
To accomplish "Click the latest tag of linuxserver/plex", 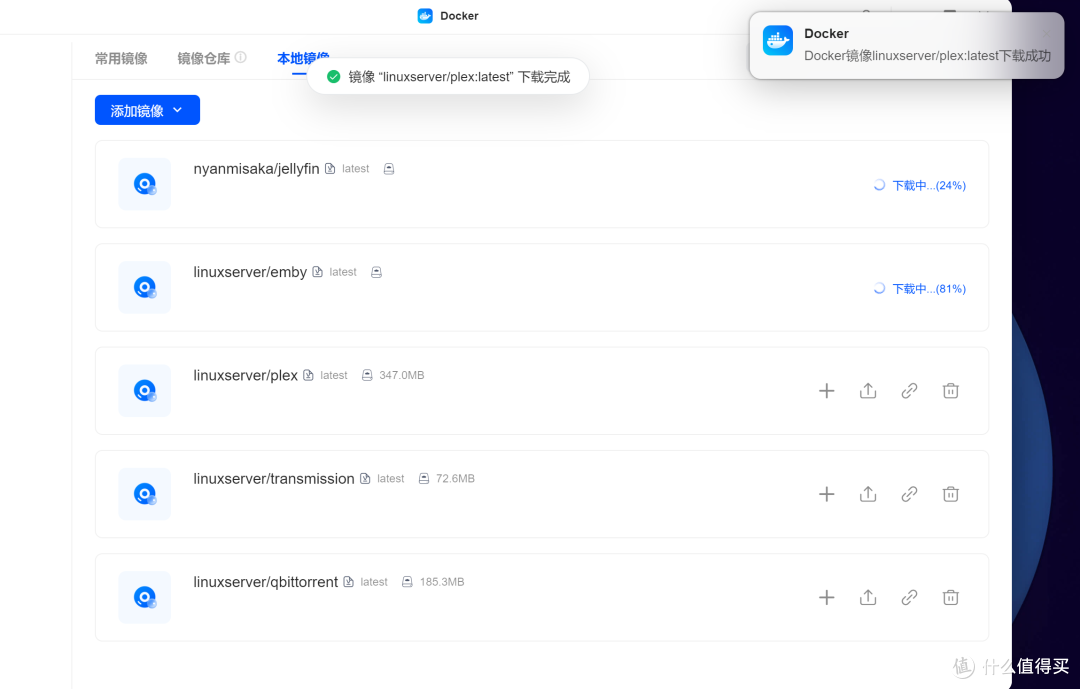I will coord(334,376).
